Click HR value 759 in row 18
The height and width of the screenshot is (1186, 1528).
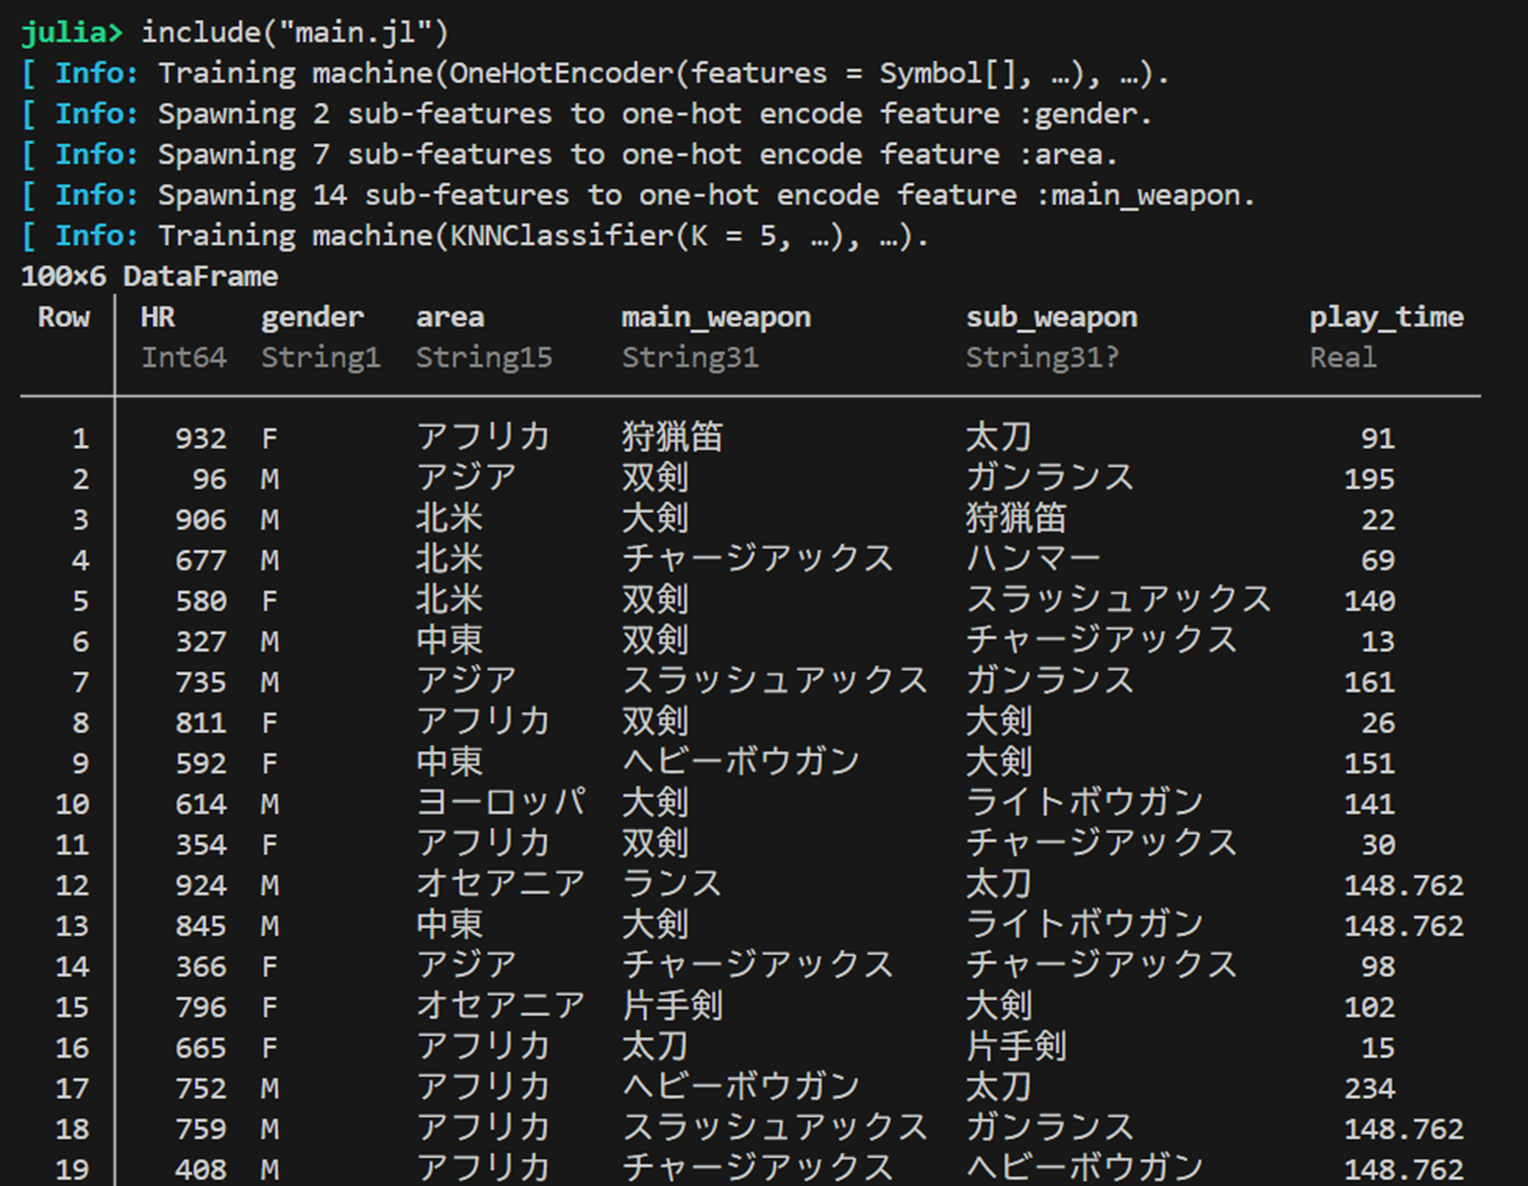(x=201, y=1129)
